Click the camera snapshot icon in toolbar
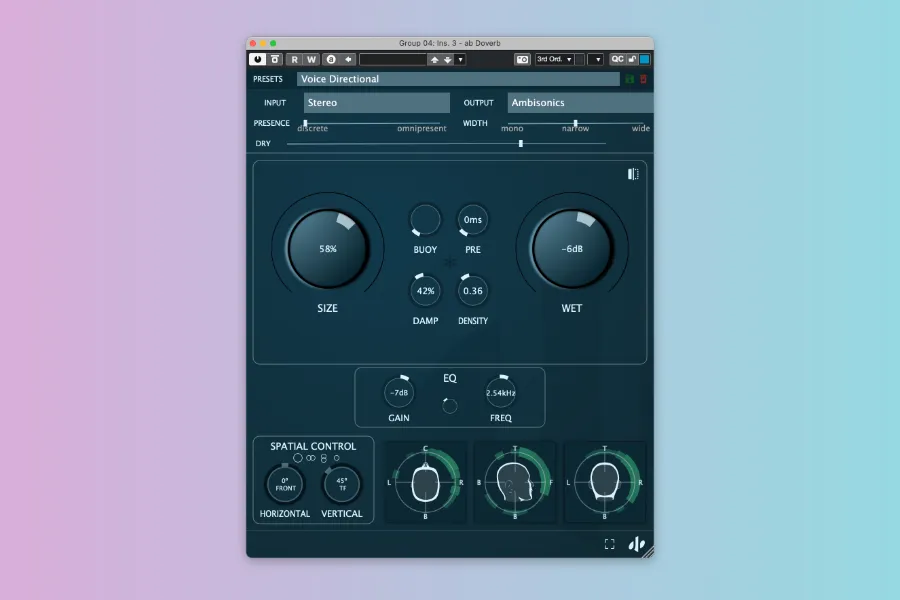The height and width of the screenshot is (600, 900). pyautogui.click(x=522, y=59)
